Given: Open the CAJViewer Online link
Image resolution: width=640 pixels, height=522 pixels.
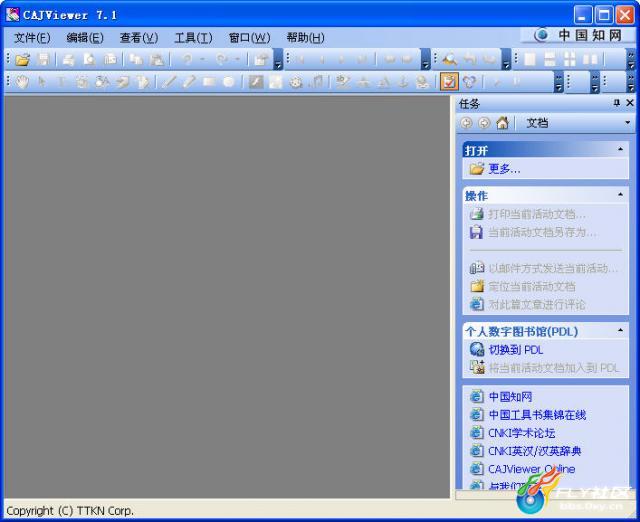Looking at the screenshot, I should (531, 469).
